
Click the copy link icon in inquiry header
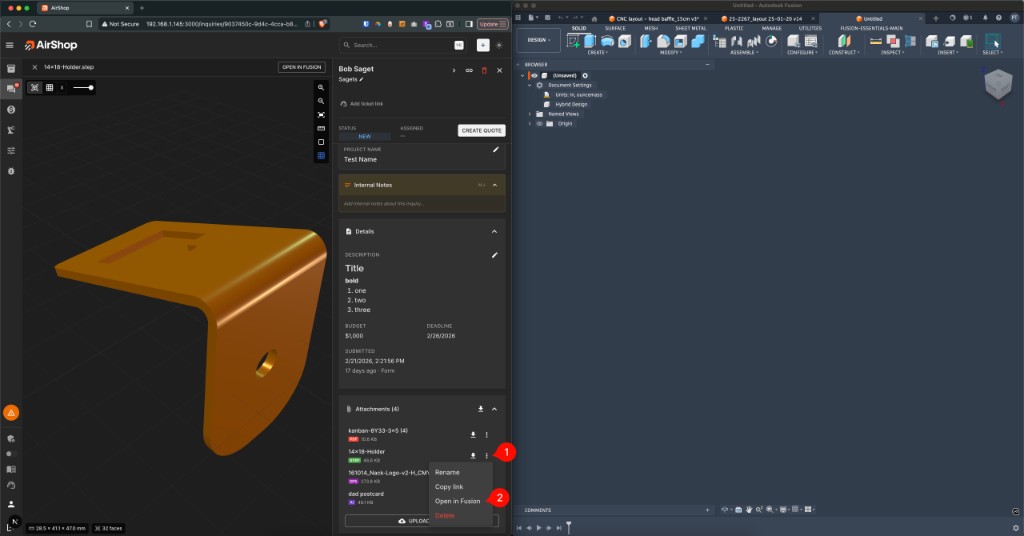pos(469,70)
